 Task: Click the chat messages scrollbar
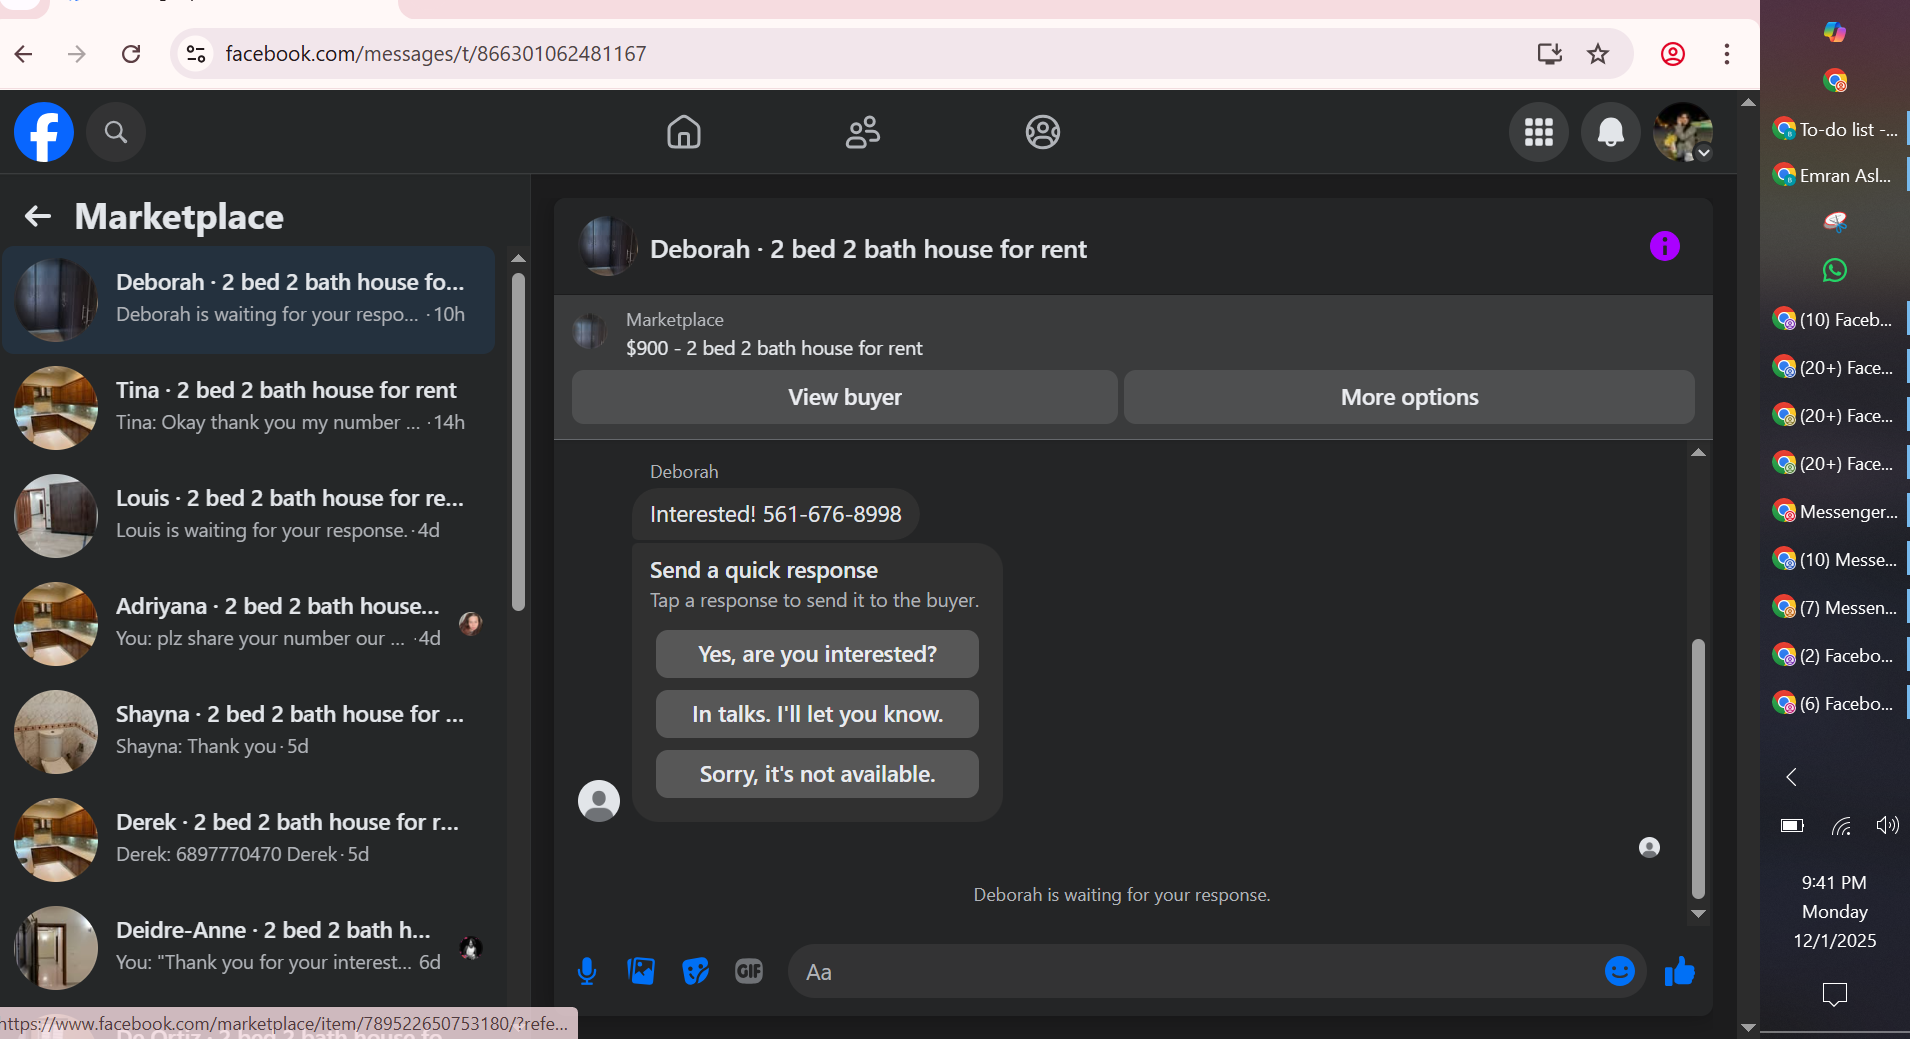click(x=1698, y=768)
